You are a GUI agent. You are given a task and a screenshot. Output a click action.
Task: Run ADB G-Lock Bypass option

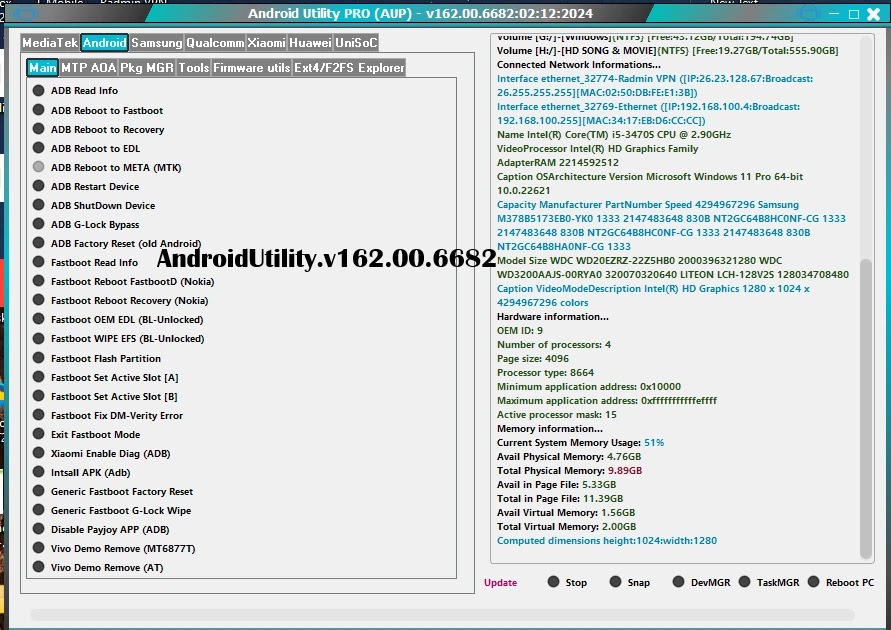[86, 224]
